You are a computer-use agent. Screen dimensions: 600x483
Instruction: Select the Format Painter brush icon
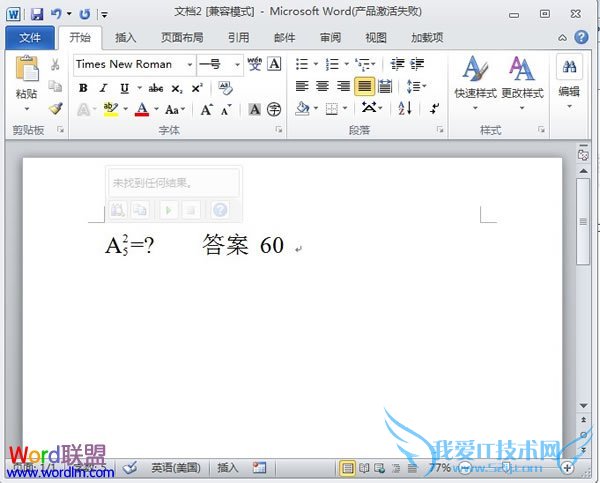(55, 108)
